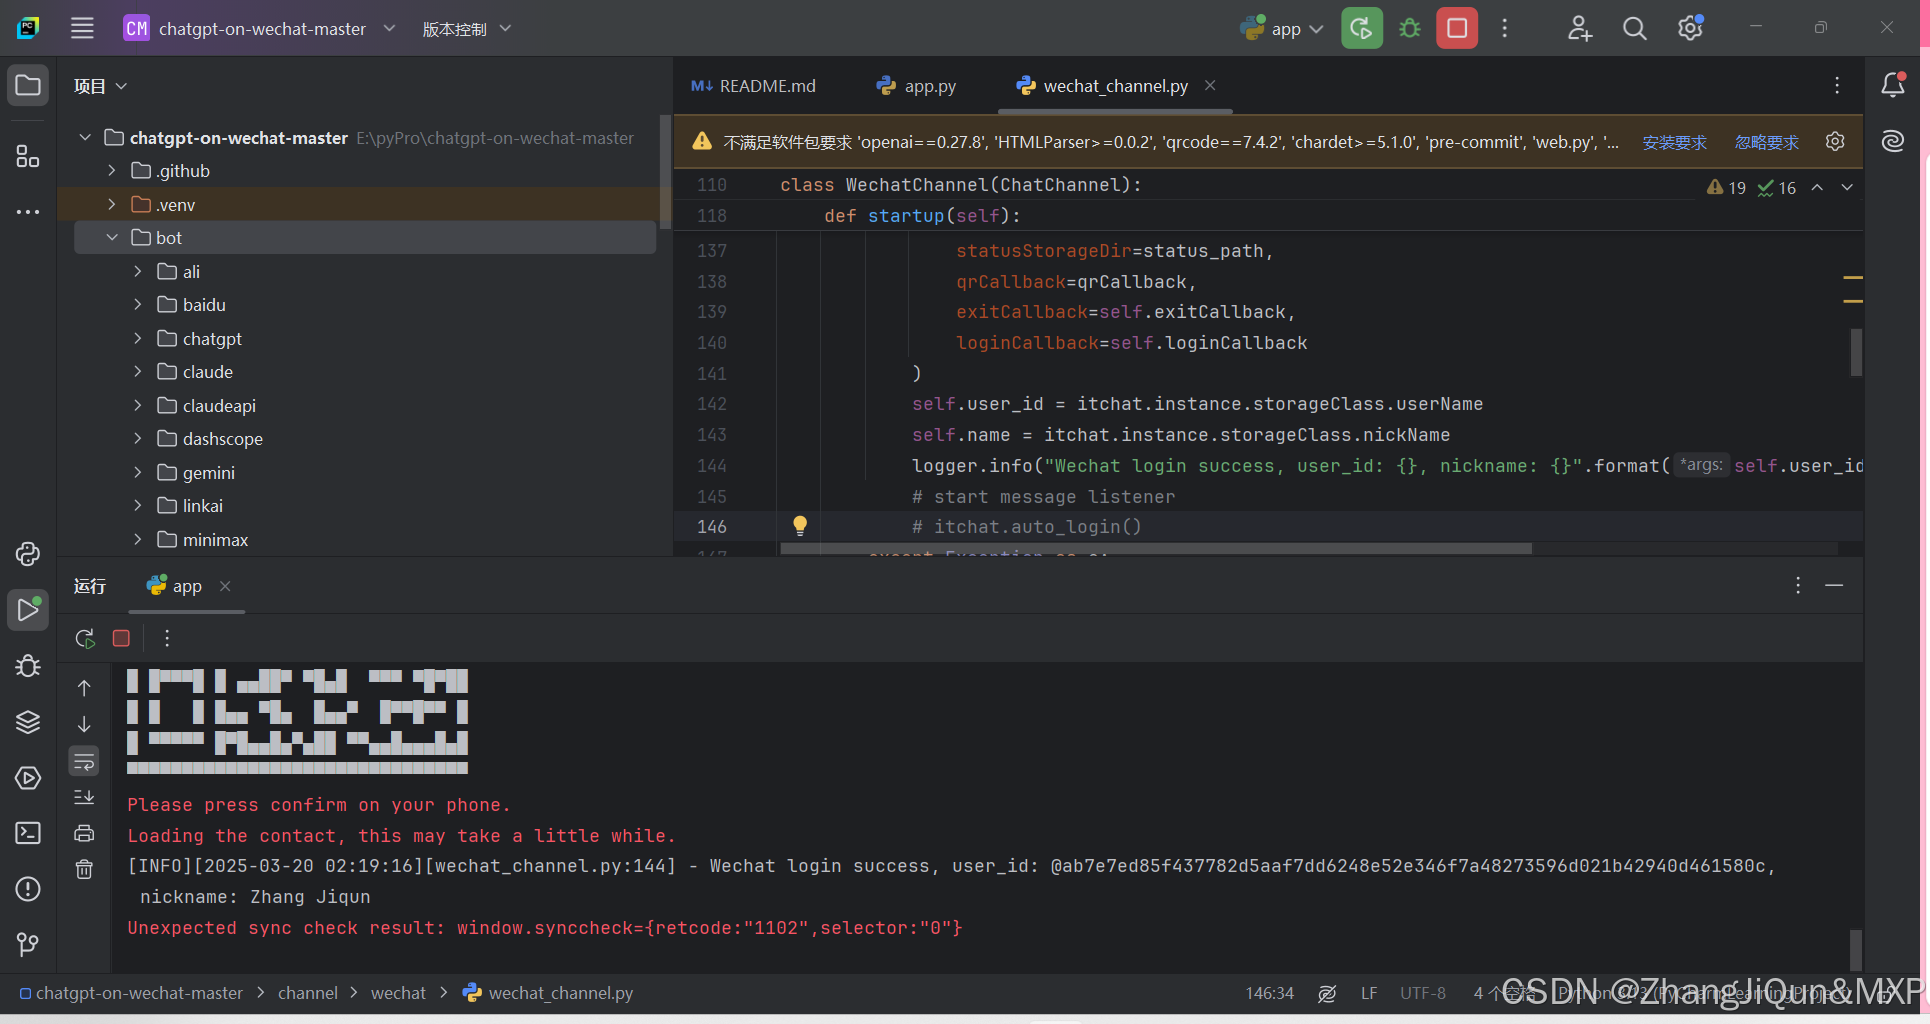Open Search Everywhere
1930x1024 pixels.
1633,28
